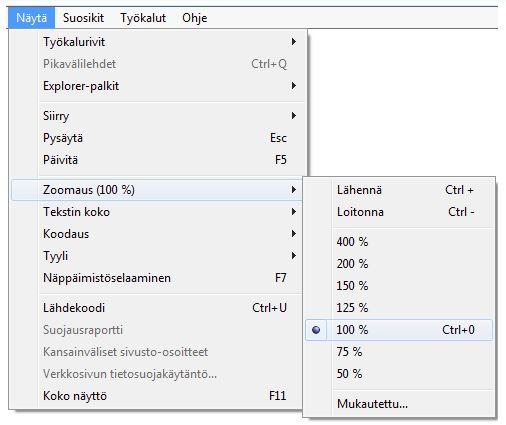The image size is (506, 425).
Task: Select Päivitä to refresh the page
Action: [157, 160]
